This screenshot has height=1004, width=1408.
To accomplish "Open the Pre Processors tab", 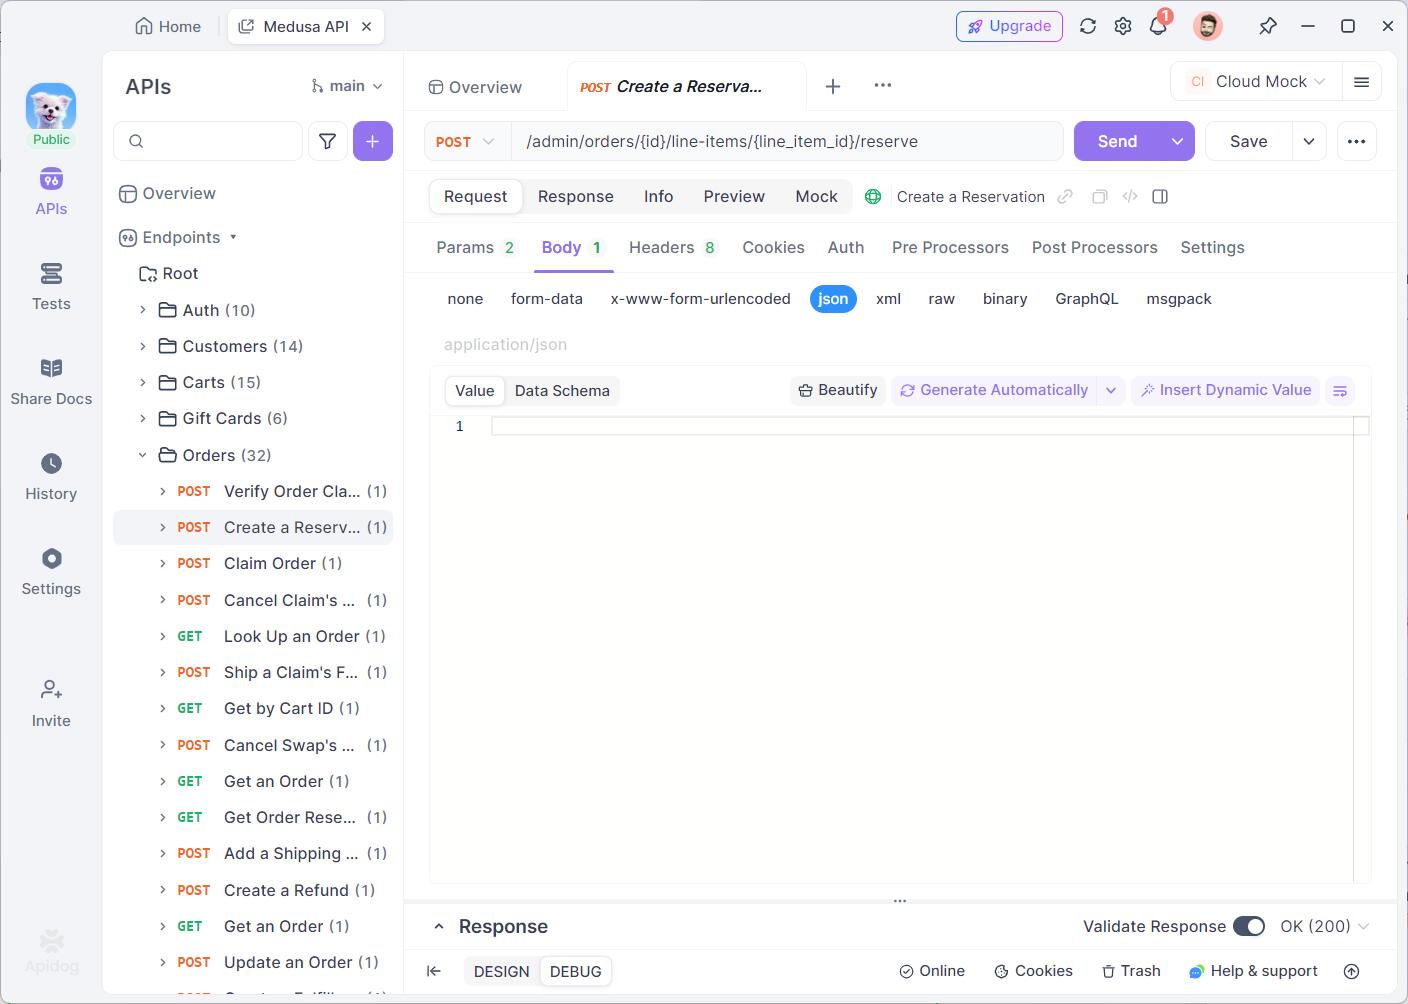I will click(x=950, y=248).
